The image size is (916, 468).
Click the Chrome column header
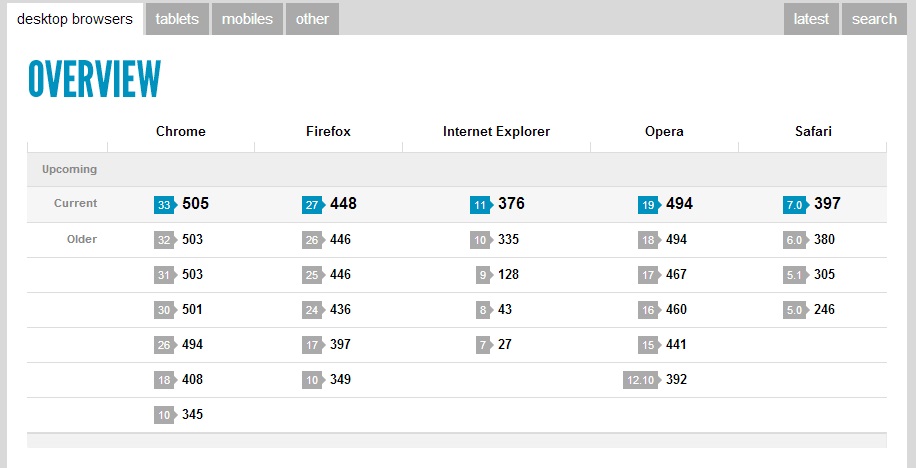click(181, 131)
